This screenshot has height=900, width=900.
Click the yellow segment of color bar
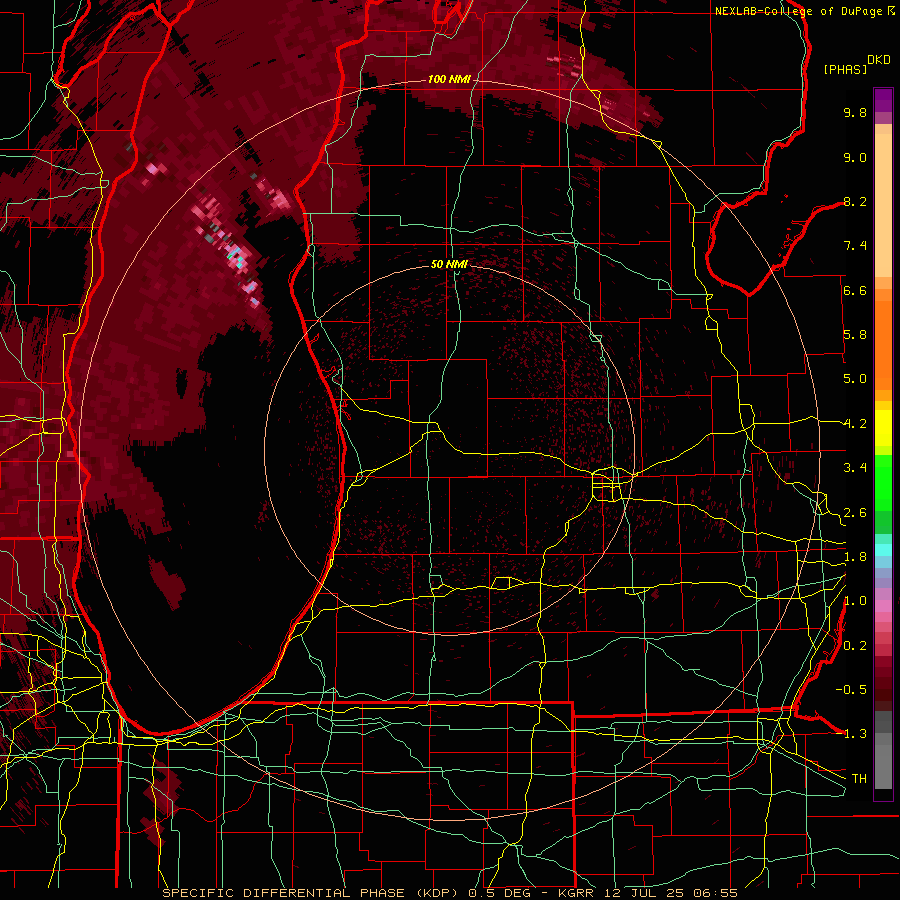883,428
